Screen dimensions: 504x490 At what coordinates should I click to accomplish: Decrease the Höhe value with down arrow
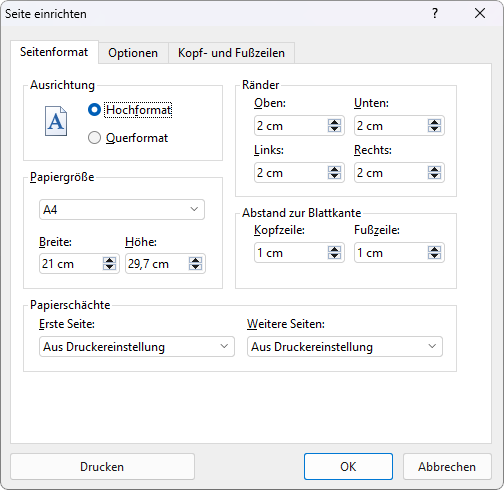click(195, 267)
